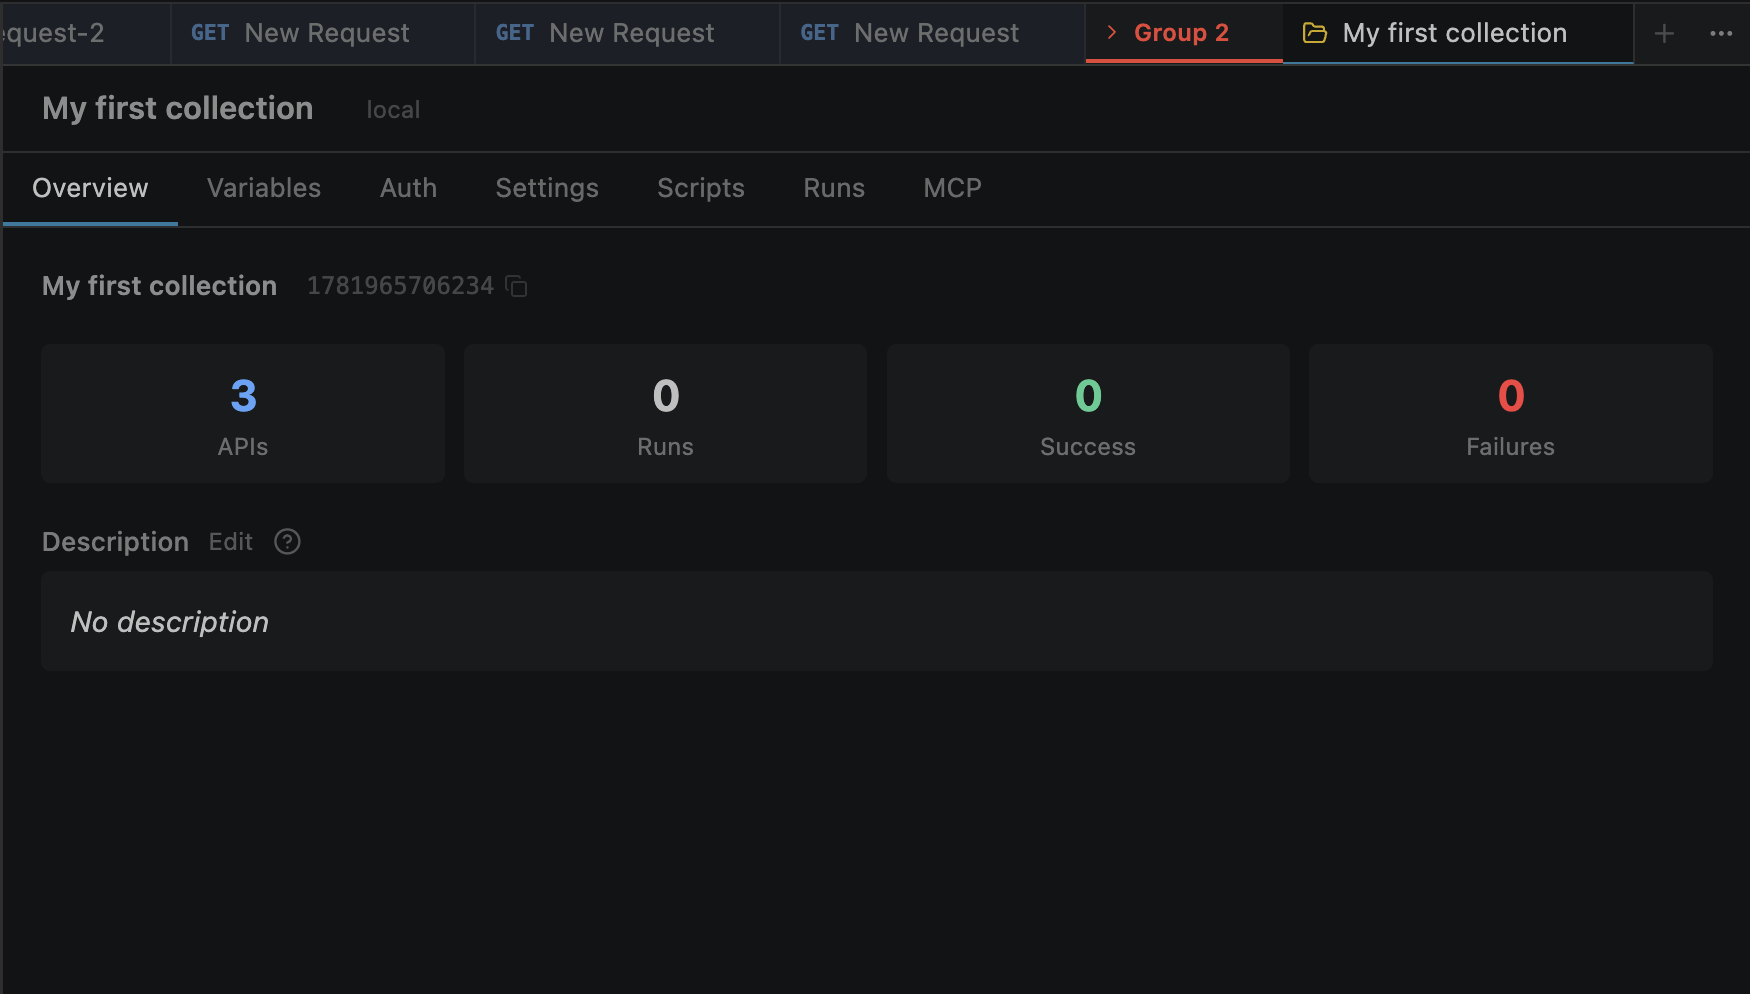
Task: Switch to the MCP tab
Action: tap(952, 188)
